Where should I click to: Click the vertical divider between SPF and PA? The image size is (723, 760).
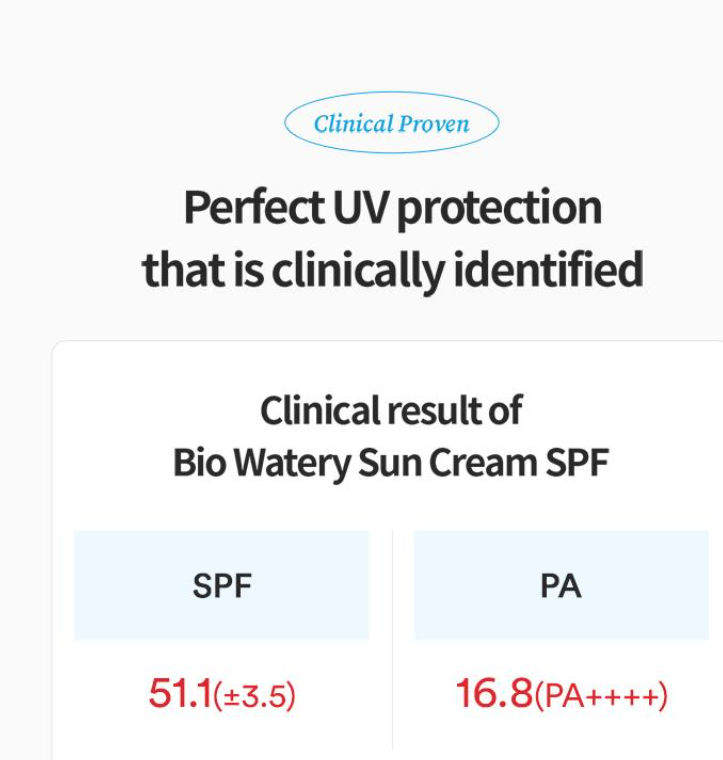(x=392, y=640)
